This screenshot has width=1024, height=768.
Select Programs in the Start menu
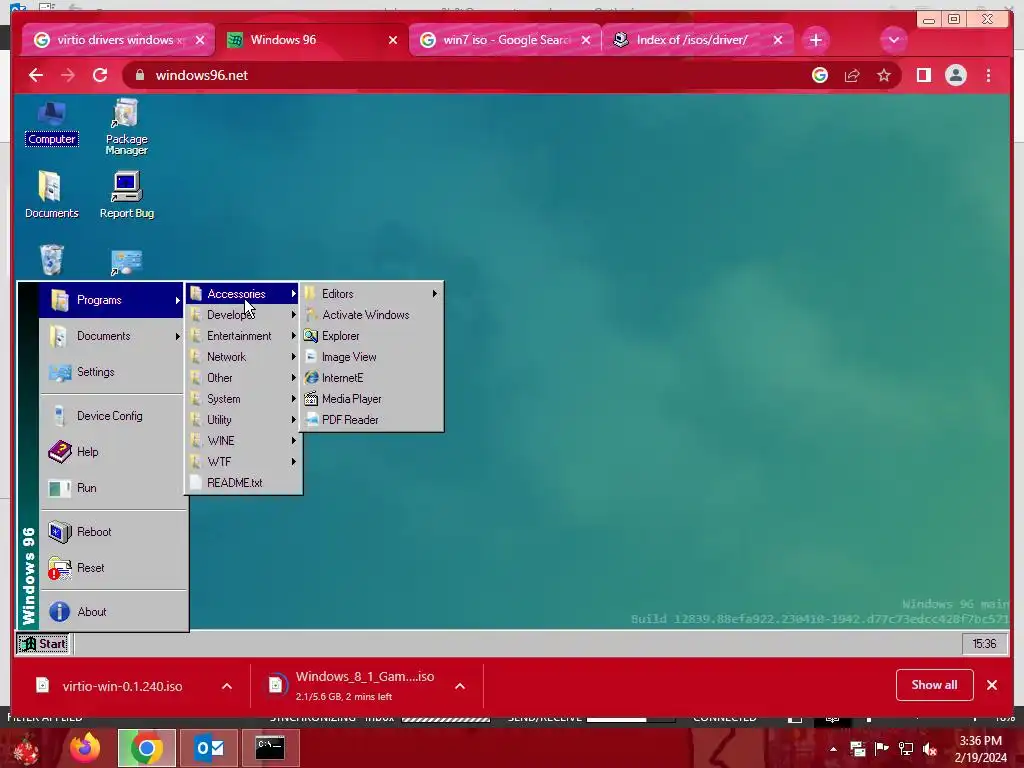pyautogui.click(x=111, y=300)
